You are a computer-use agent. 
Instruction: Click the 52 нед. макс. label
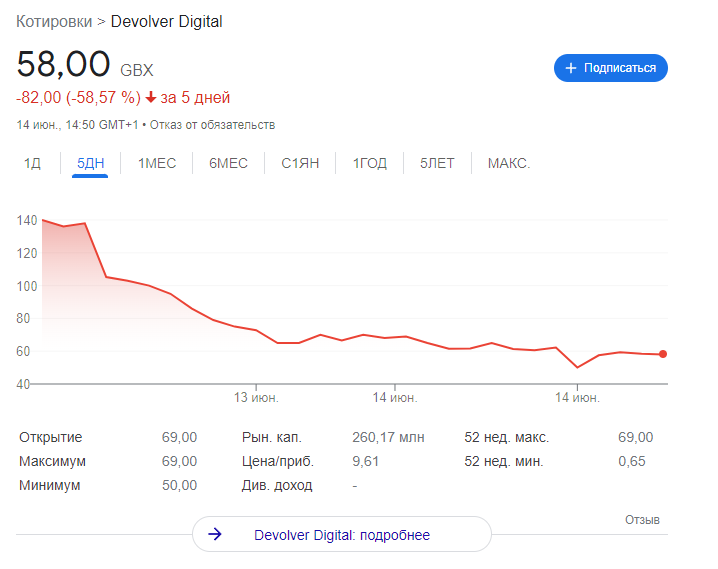(506, 437)
